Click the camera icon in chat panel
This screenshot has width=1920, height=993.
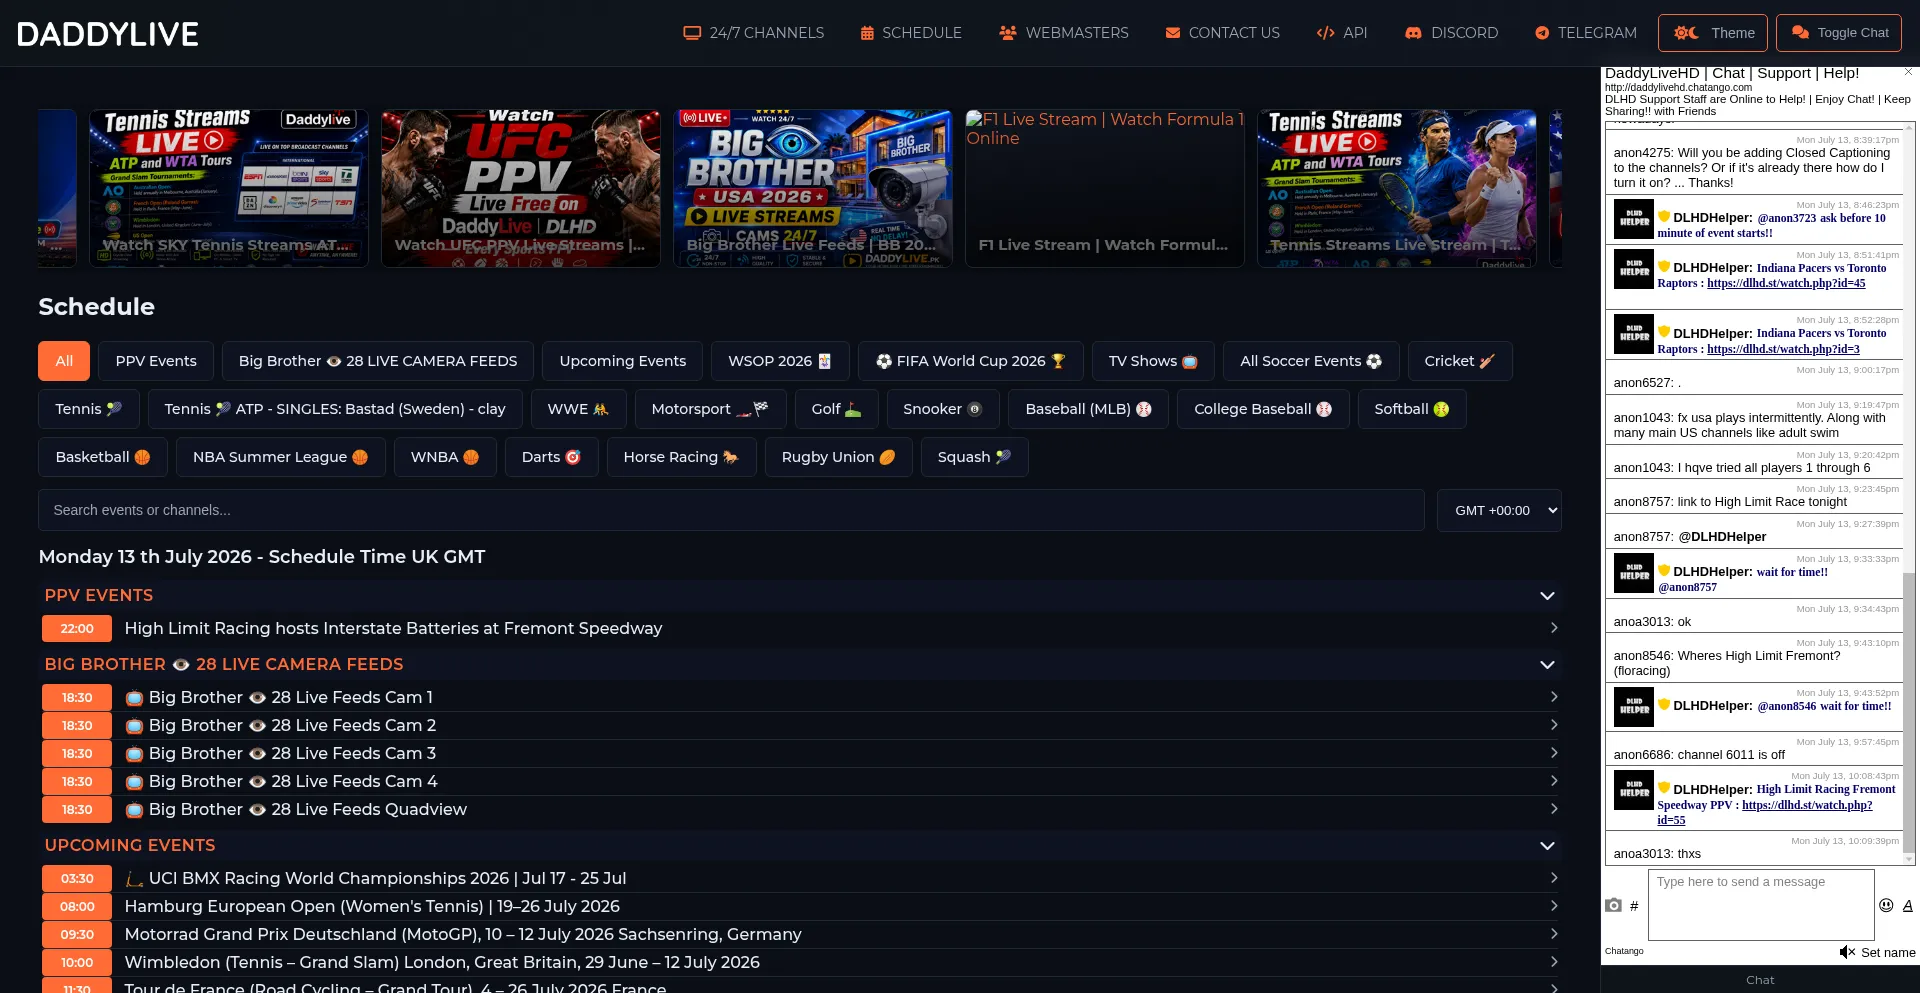1613,905
